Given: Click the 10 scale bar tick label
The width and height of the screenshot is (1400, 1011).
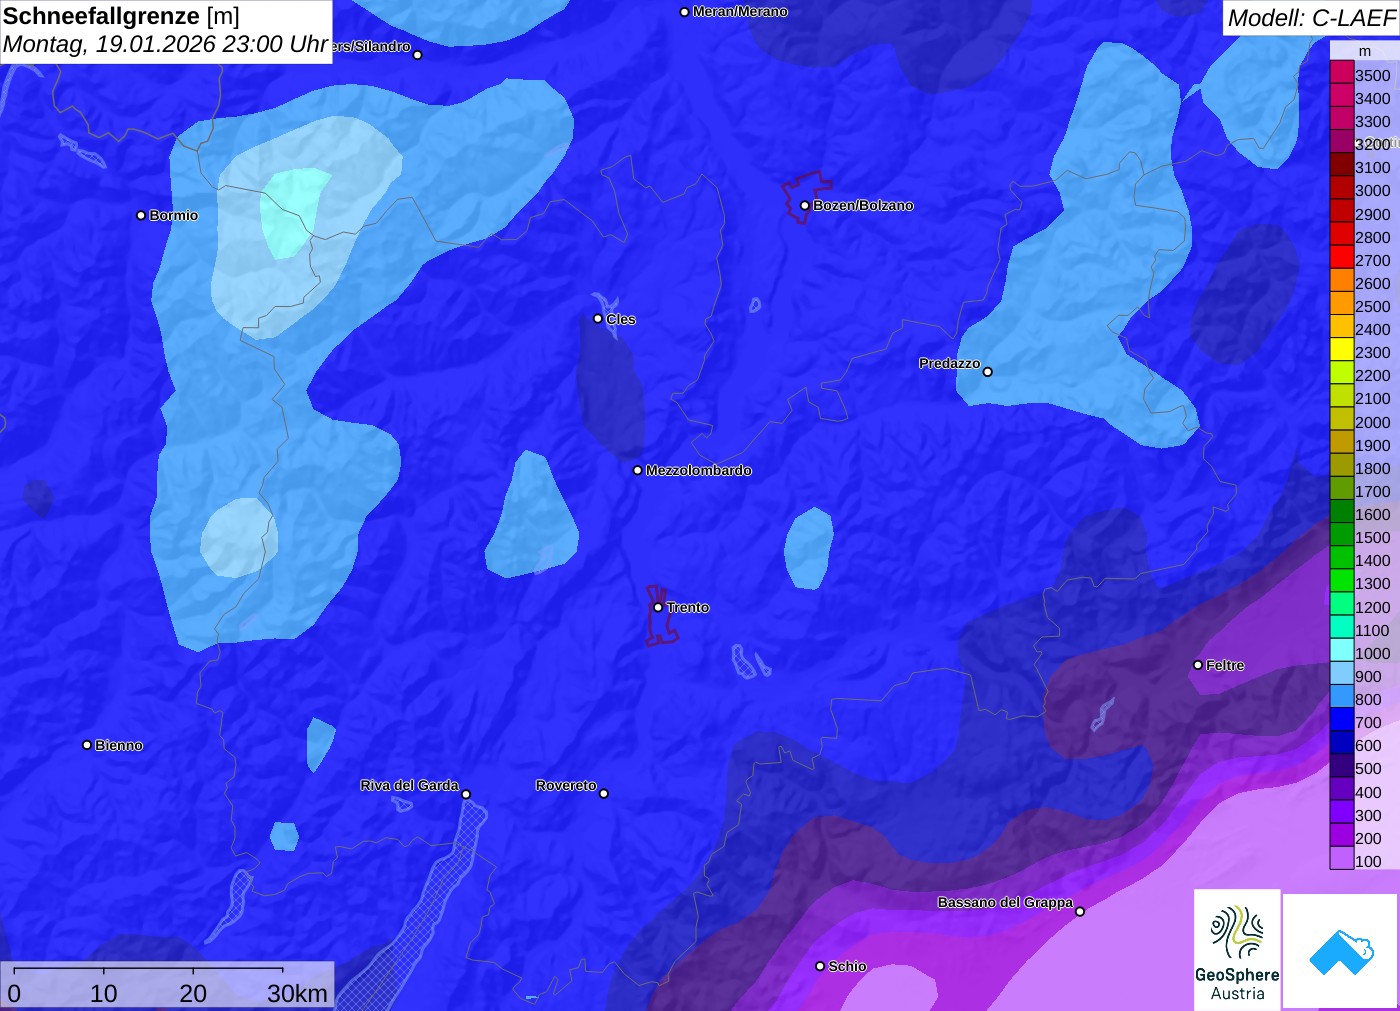Looking at the screenshot, I should tap(104, 993).
